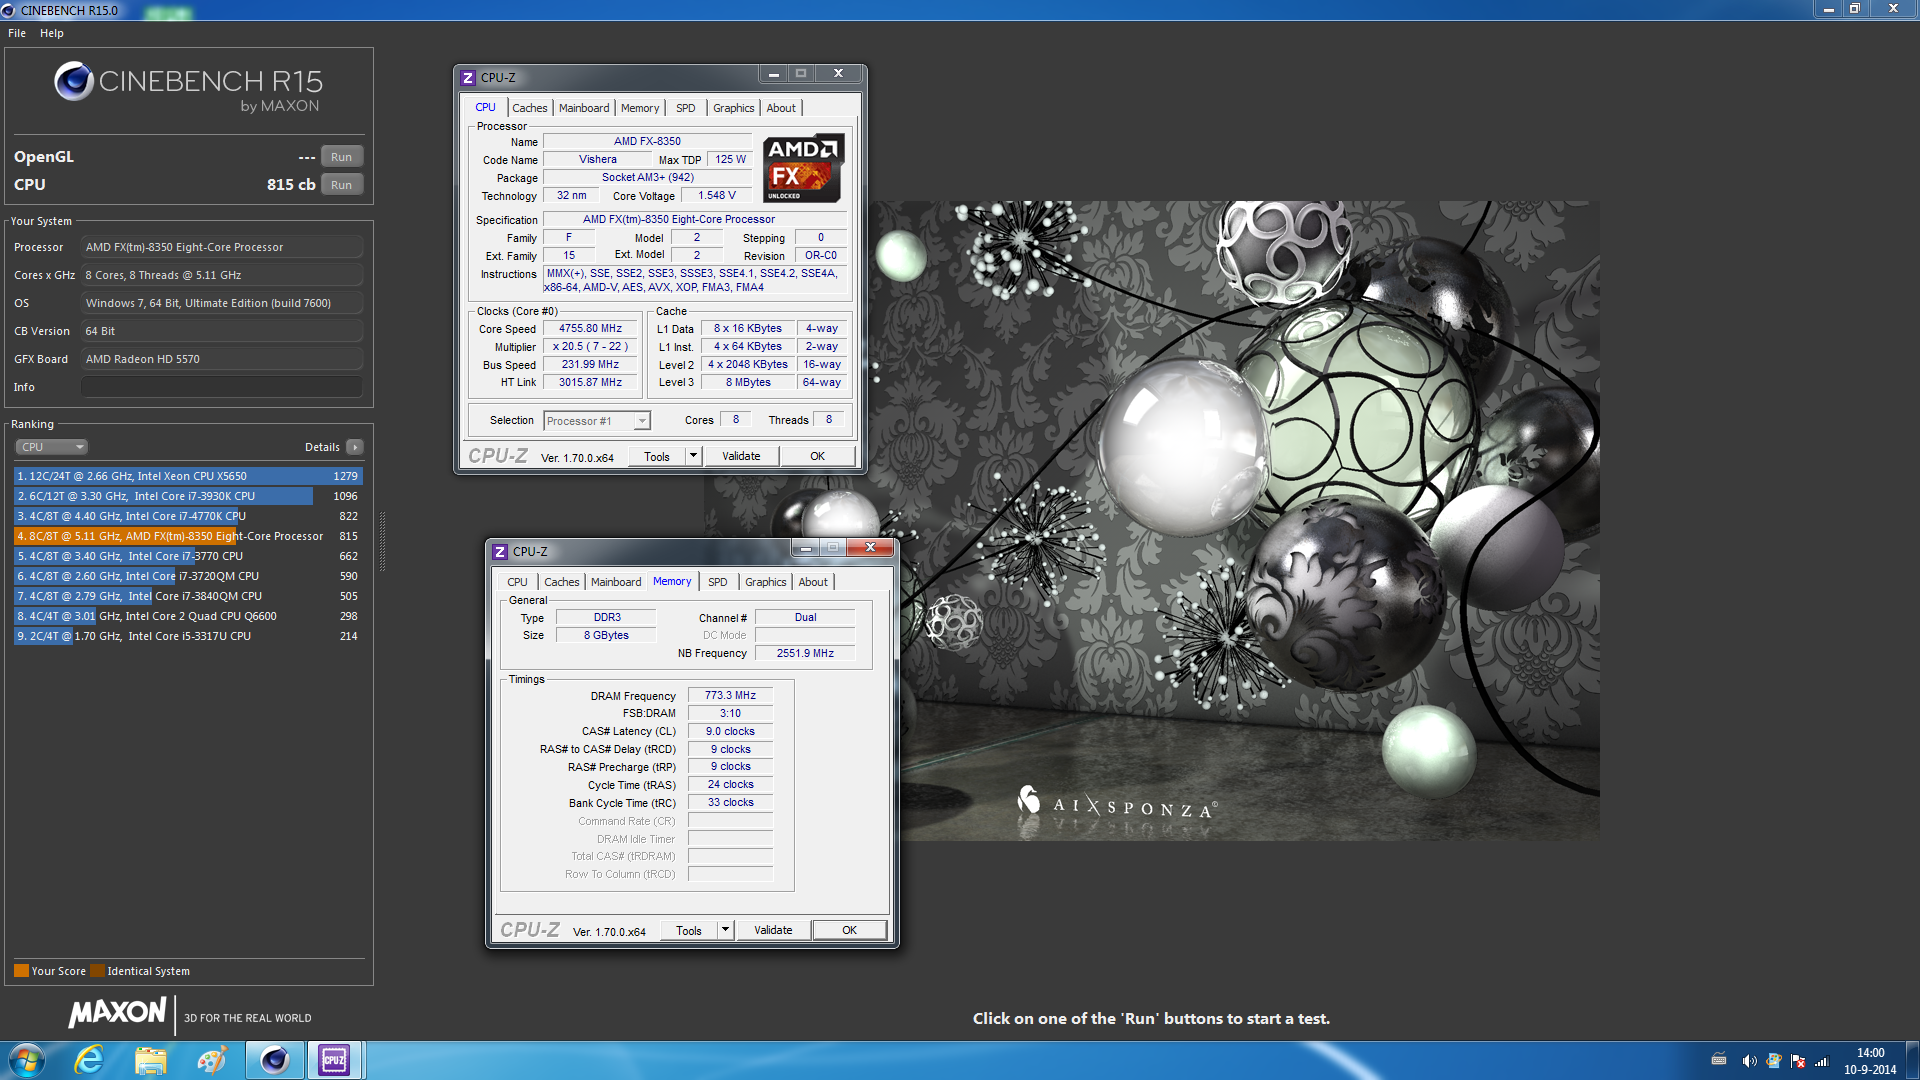Select ranking entry Intel Core i7-3720QM
The image size is (1920, 1080).
click(188, 576)
